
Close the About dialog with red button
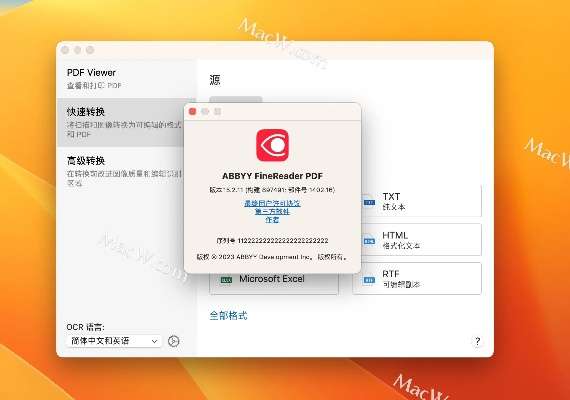[x=193, y=112]
